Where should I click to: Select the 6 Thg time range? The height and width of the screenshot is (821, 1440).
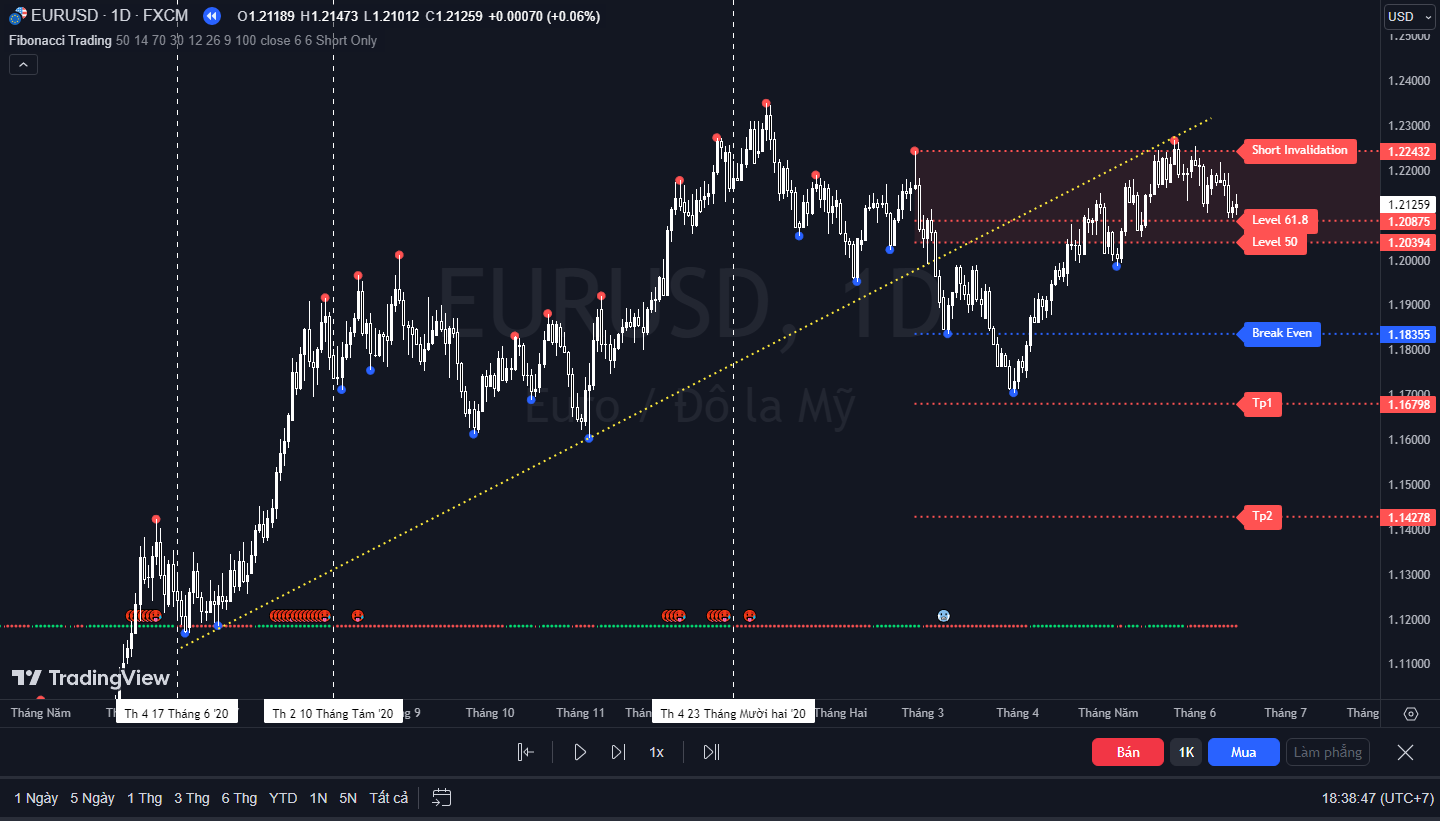click(239, 798)
